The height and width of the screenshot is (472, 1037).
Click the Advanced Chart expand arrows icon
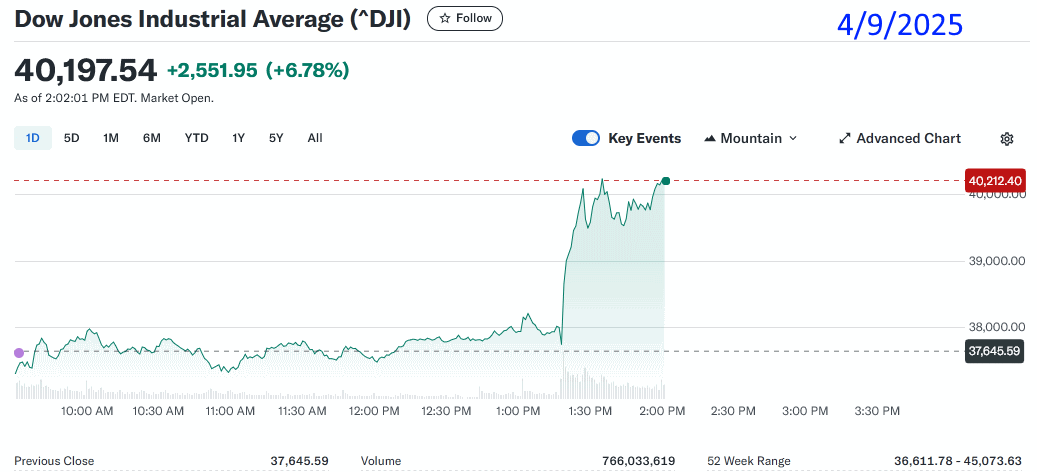pos(844,139)
